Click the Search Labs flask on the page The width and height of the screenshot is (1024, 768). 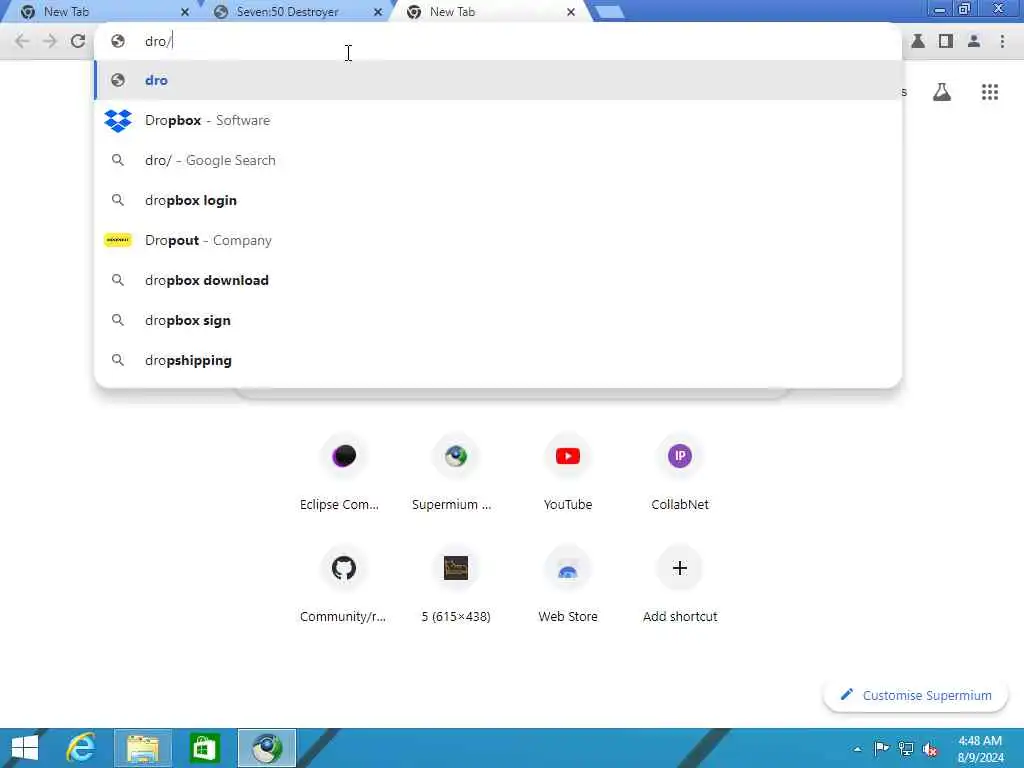942,92
